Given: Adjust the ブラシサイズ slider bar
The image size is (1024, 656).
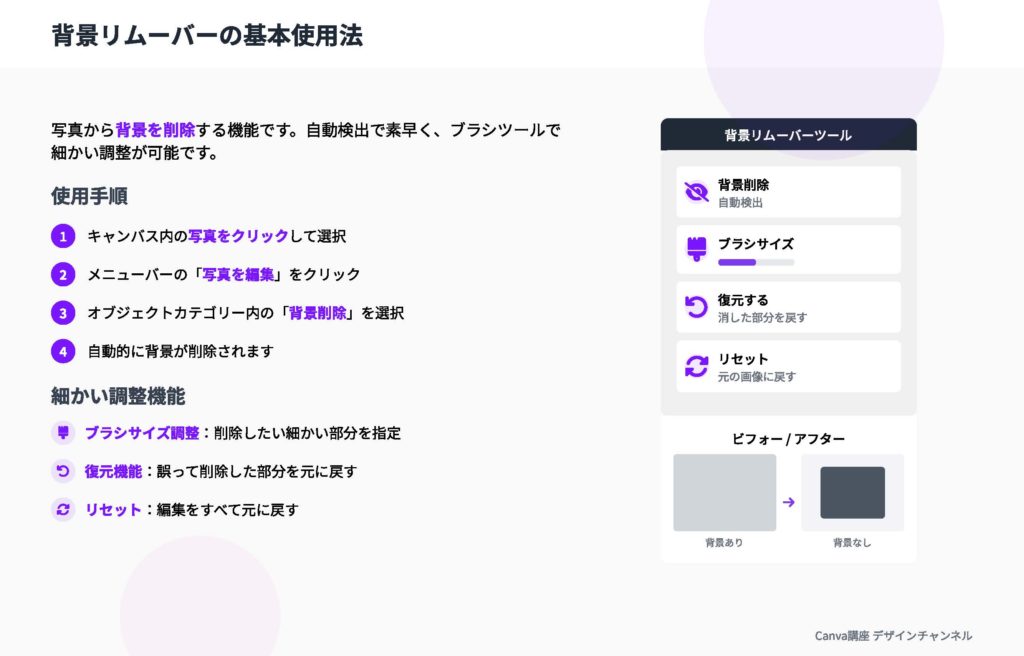Looking at the screenshot, I should pos(756,262).
